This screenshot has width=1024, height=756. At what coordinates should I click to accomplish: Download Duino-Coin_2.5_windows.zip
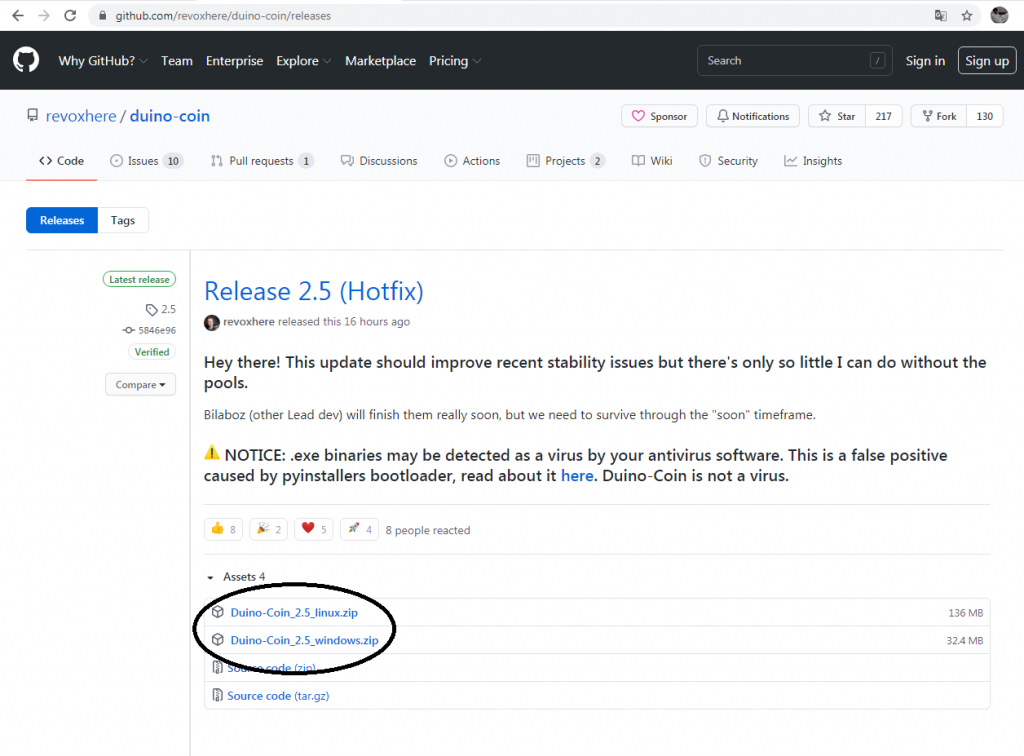pyautogui.click(x=304, y=640)
